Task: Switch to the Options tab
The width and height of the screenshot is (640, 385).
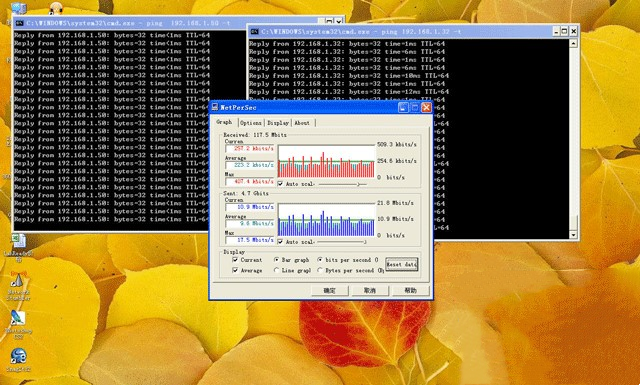Action: coord(251,122)
